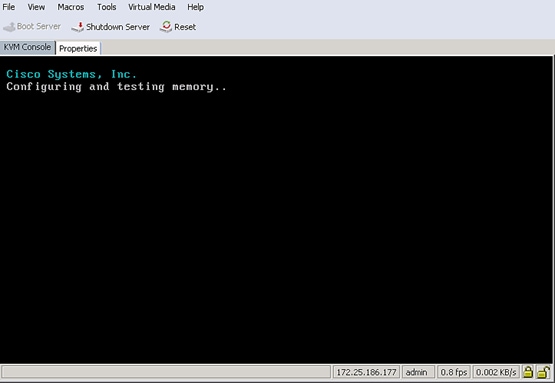Open the Macros menu
The image size is (555, 383).
[71, 7]
